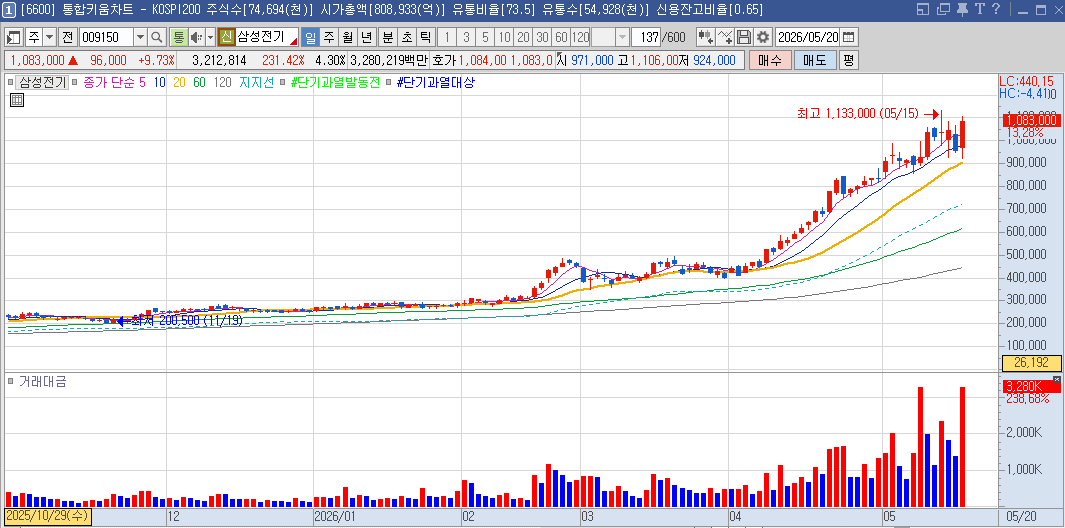
Task: Toggle the 삼성전기 price series marker
Action: (x=10, y=84)
